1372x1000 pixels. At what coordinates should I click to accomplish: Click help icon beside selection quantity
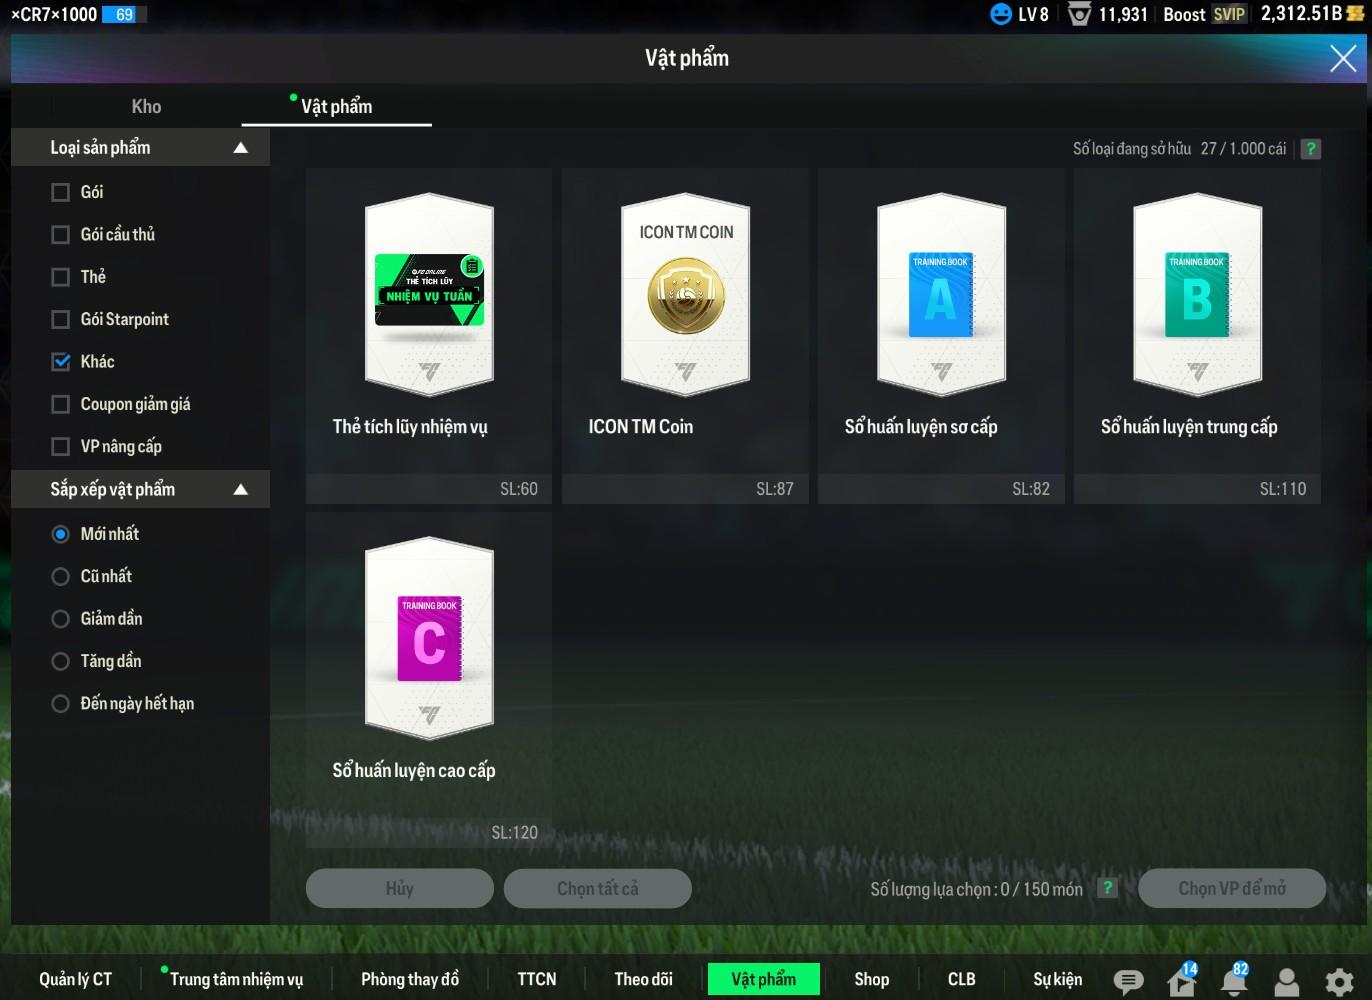coord(1107,888)
